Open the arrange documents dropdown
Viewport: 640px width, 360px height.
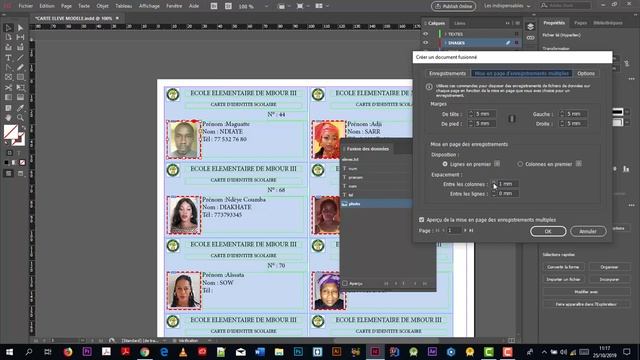[x=322, y=6]
